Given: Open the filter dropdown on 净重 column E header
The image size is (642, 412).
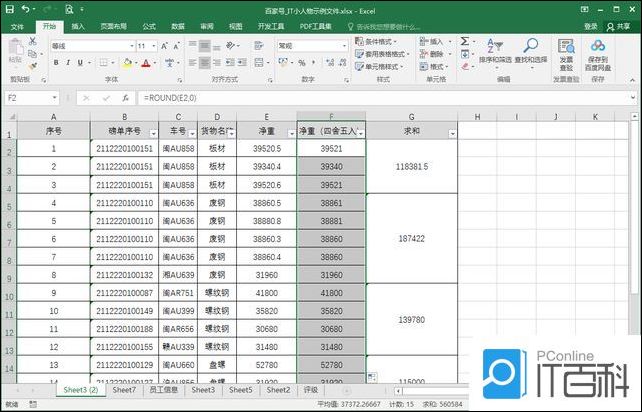Looking at the screenshot, I should [292, 133].
